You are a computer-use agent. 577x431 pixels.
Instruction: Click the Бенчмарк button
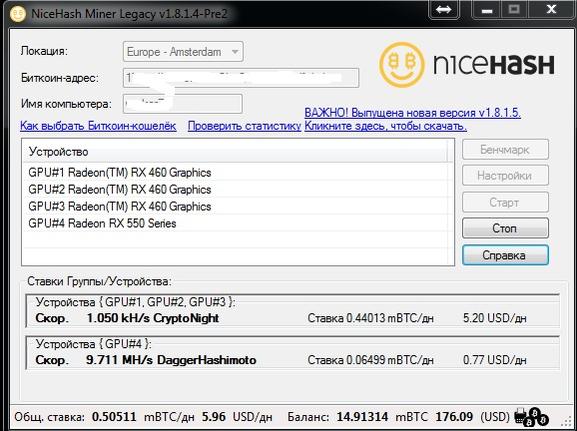(x=505, y=149)
